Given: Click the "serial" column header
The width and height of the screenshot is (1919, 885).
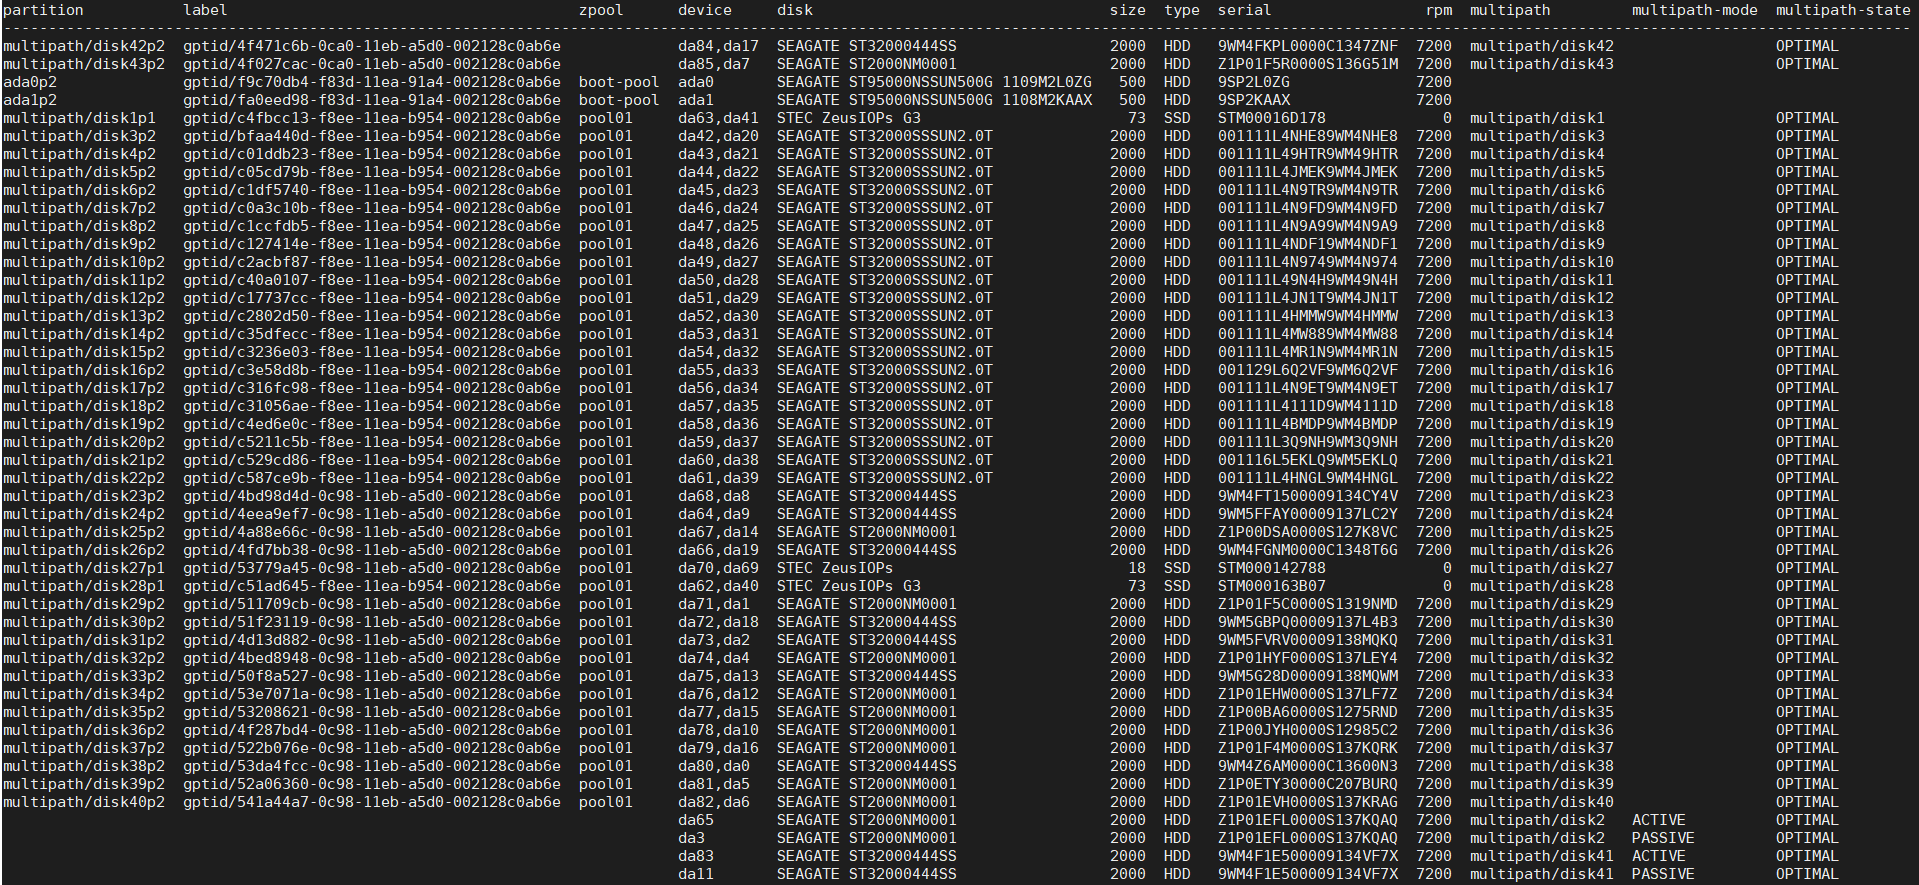Looking at the screenshot, I should click(1244, 10).
